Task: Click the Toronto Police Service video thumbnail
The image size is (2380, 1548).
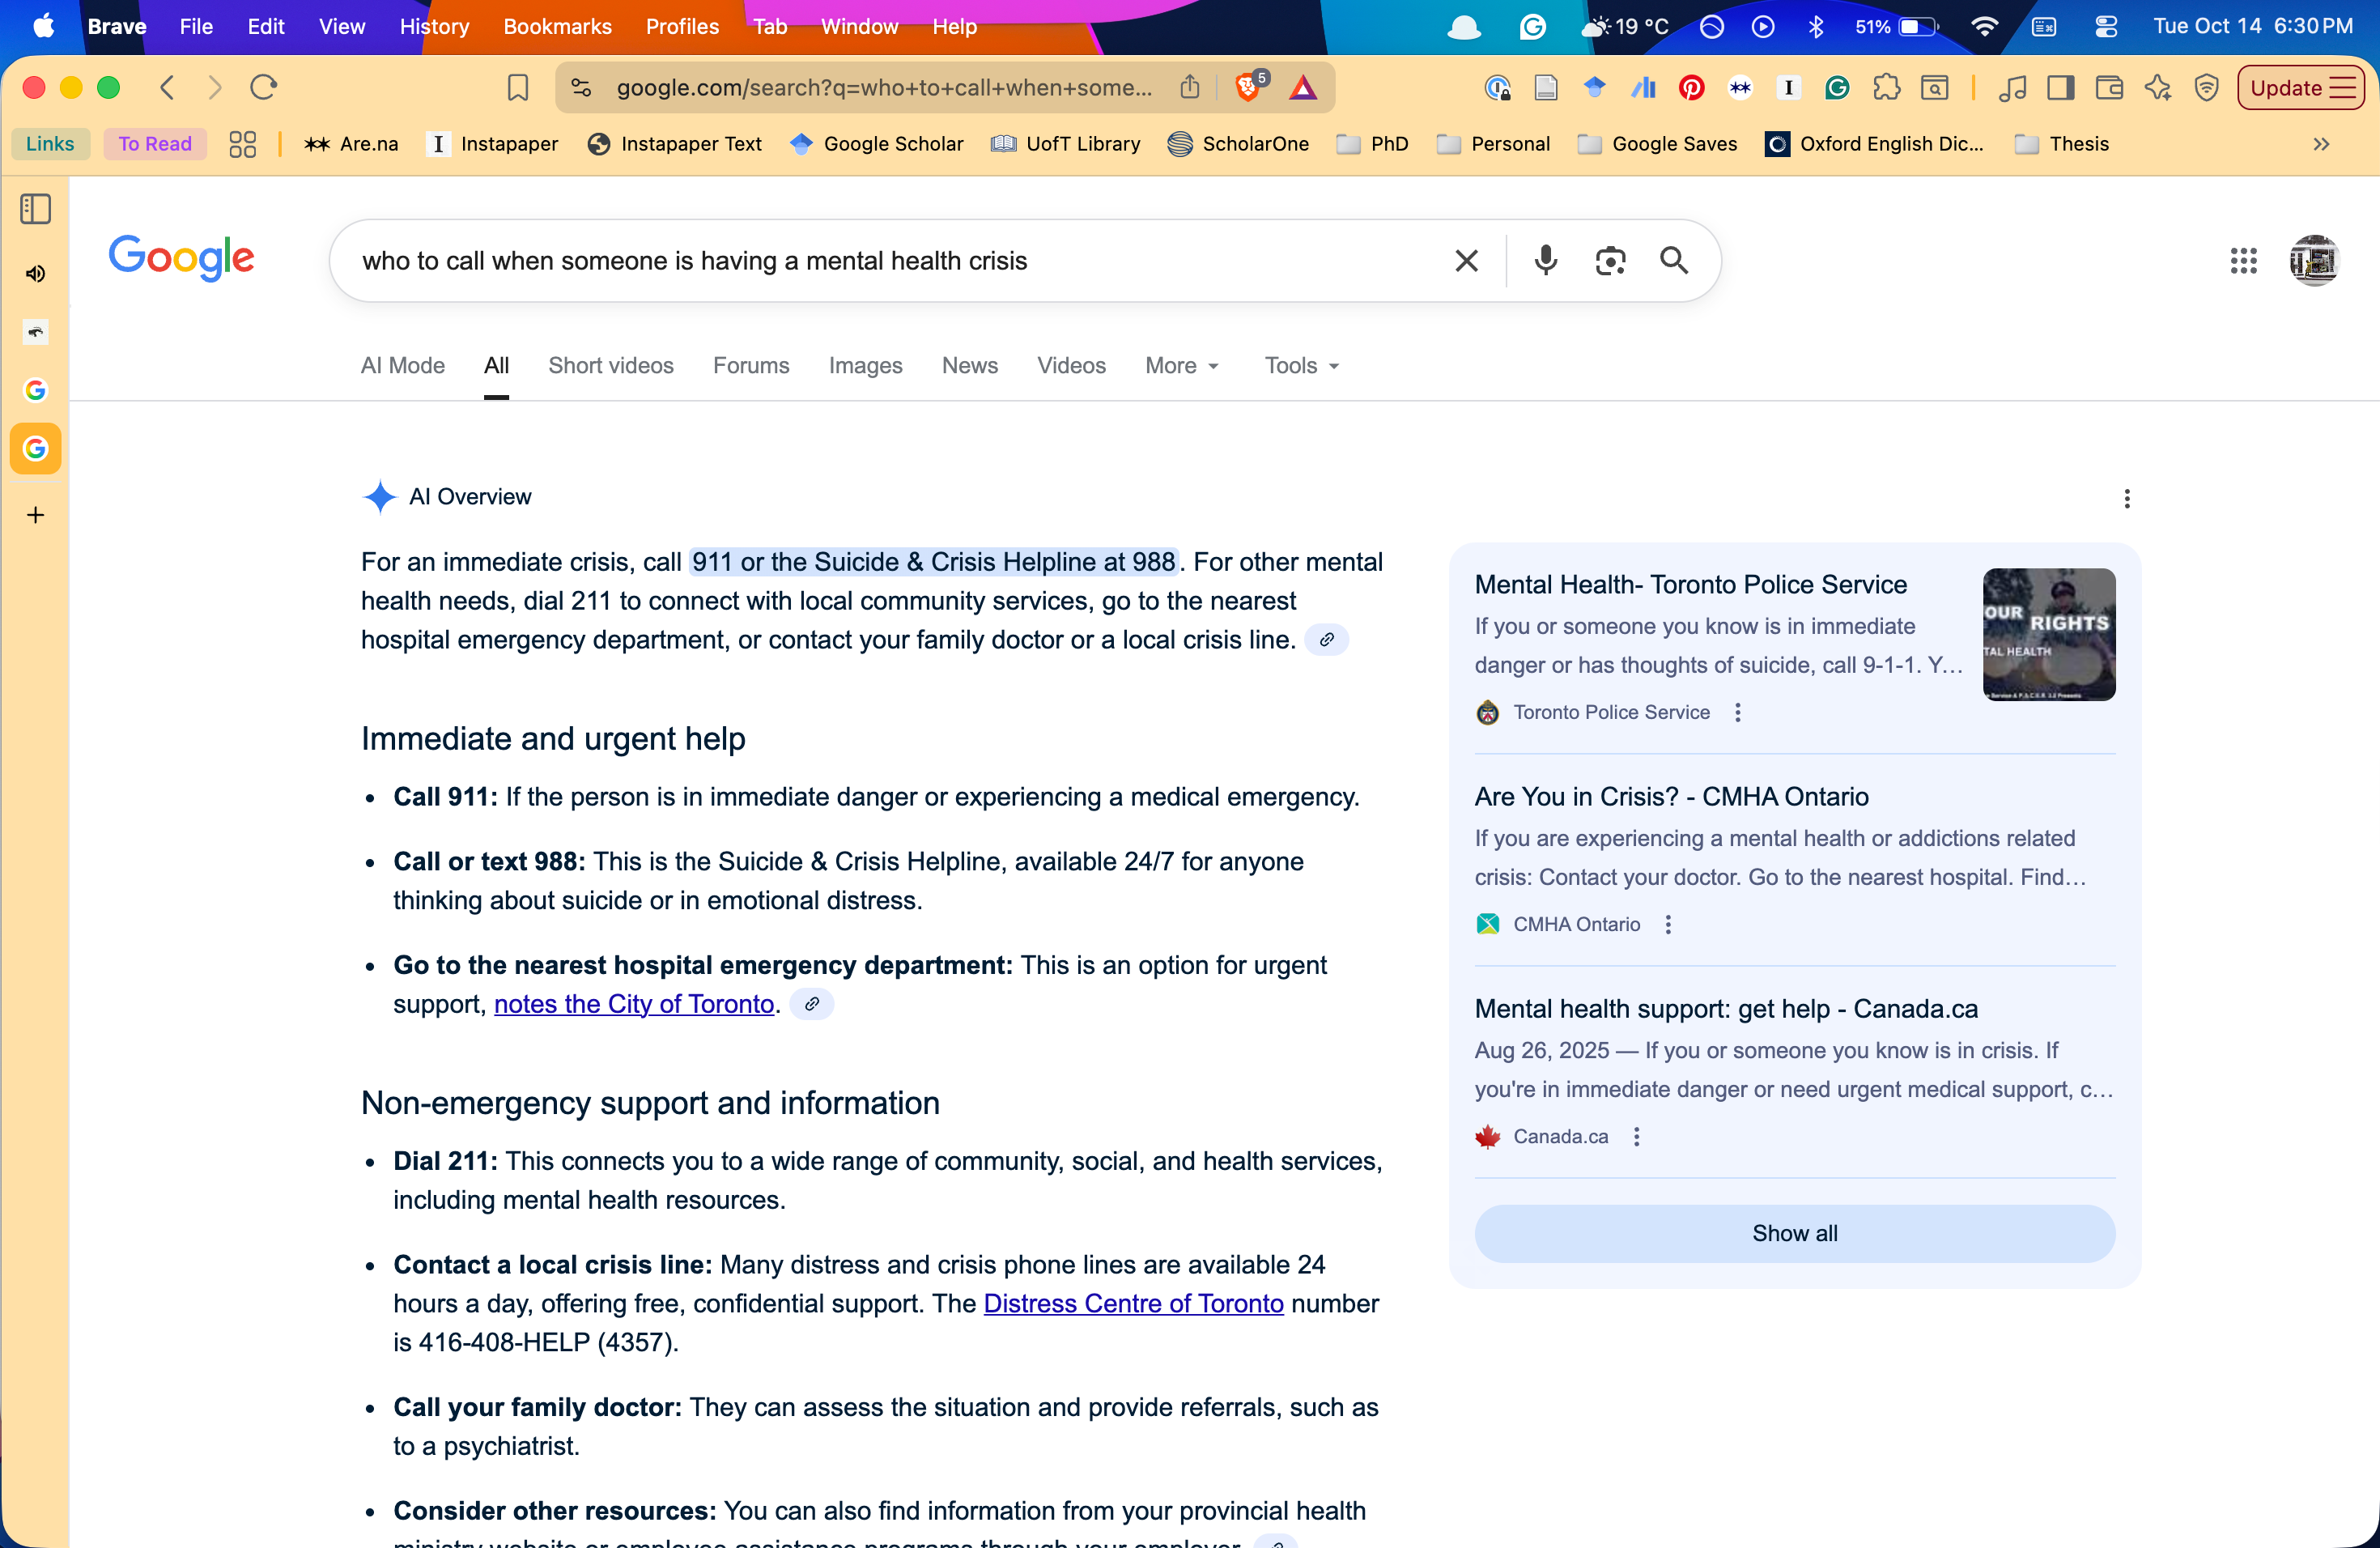Action: coord(2048,634)
